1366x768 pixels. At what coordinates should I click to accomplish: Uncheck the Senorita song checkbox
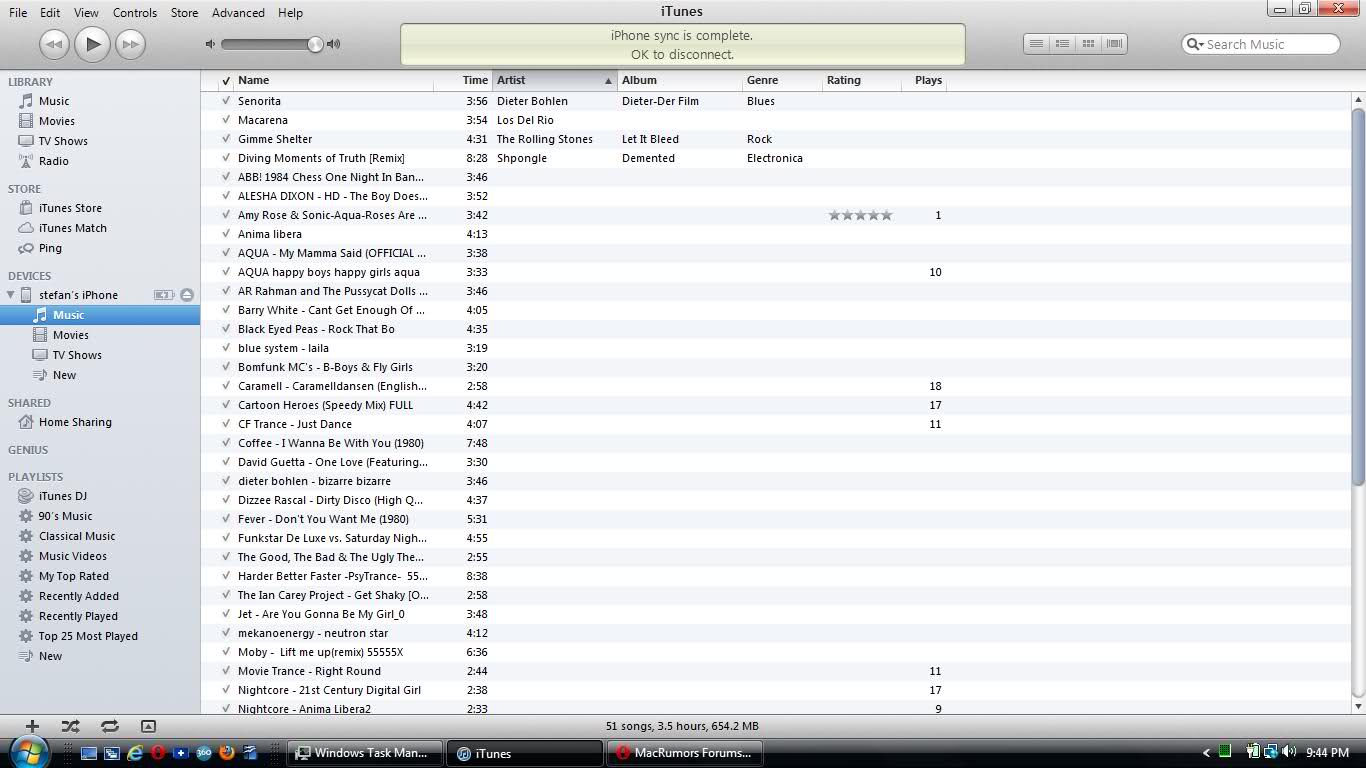click(x=226, y=101)
